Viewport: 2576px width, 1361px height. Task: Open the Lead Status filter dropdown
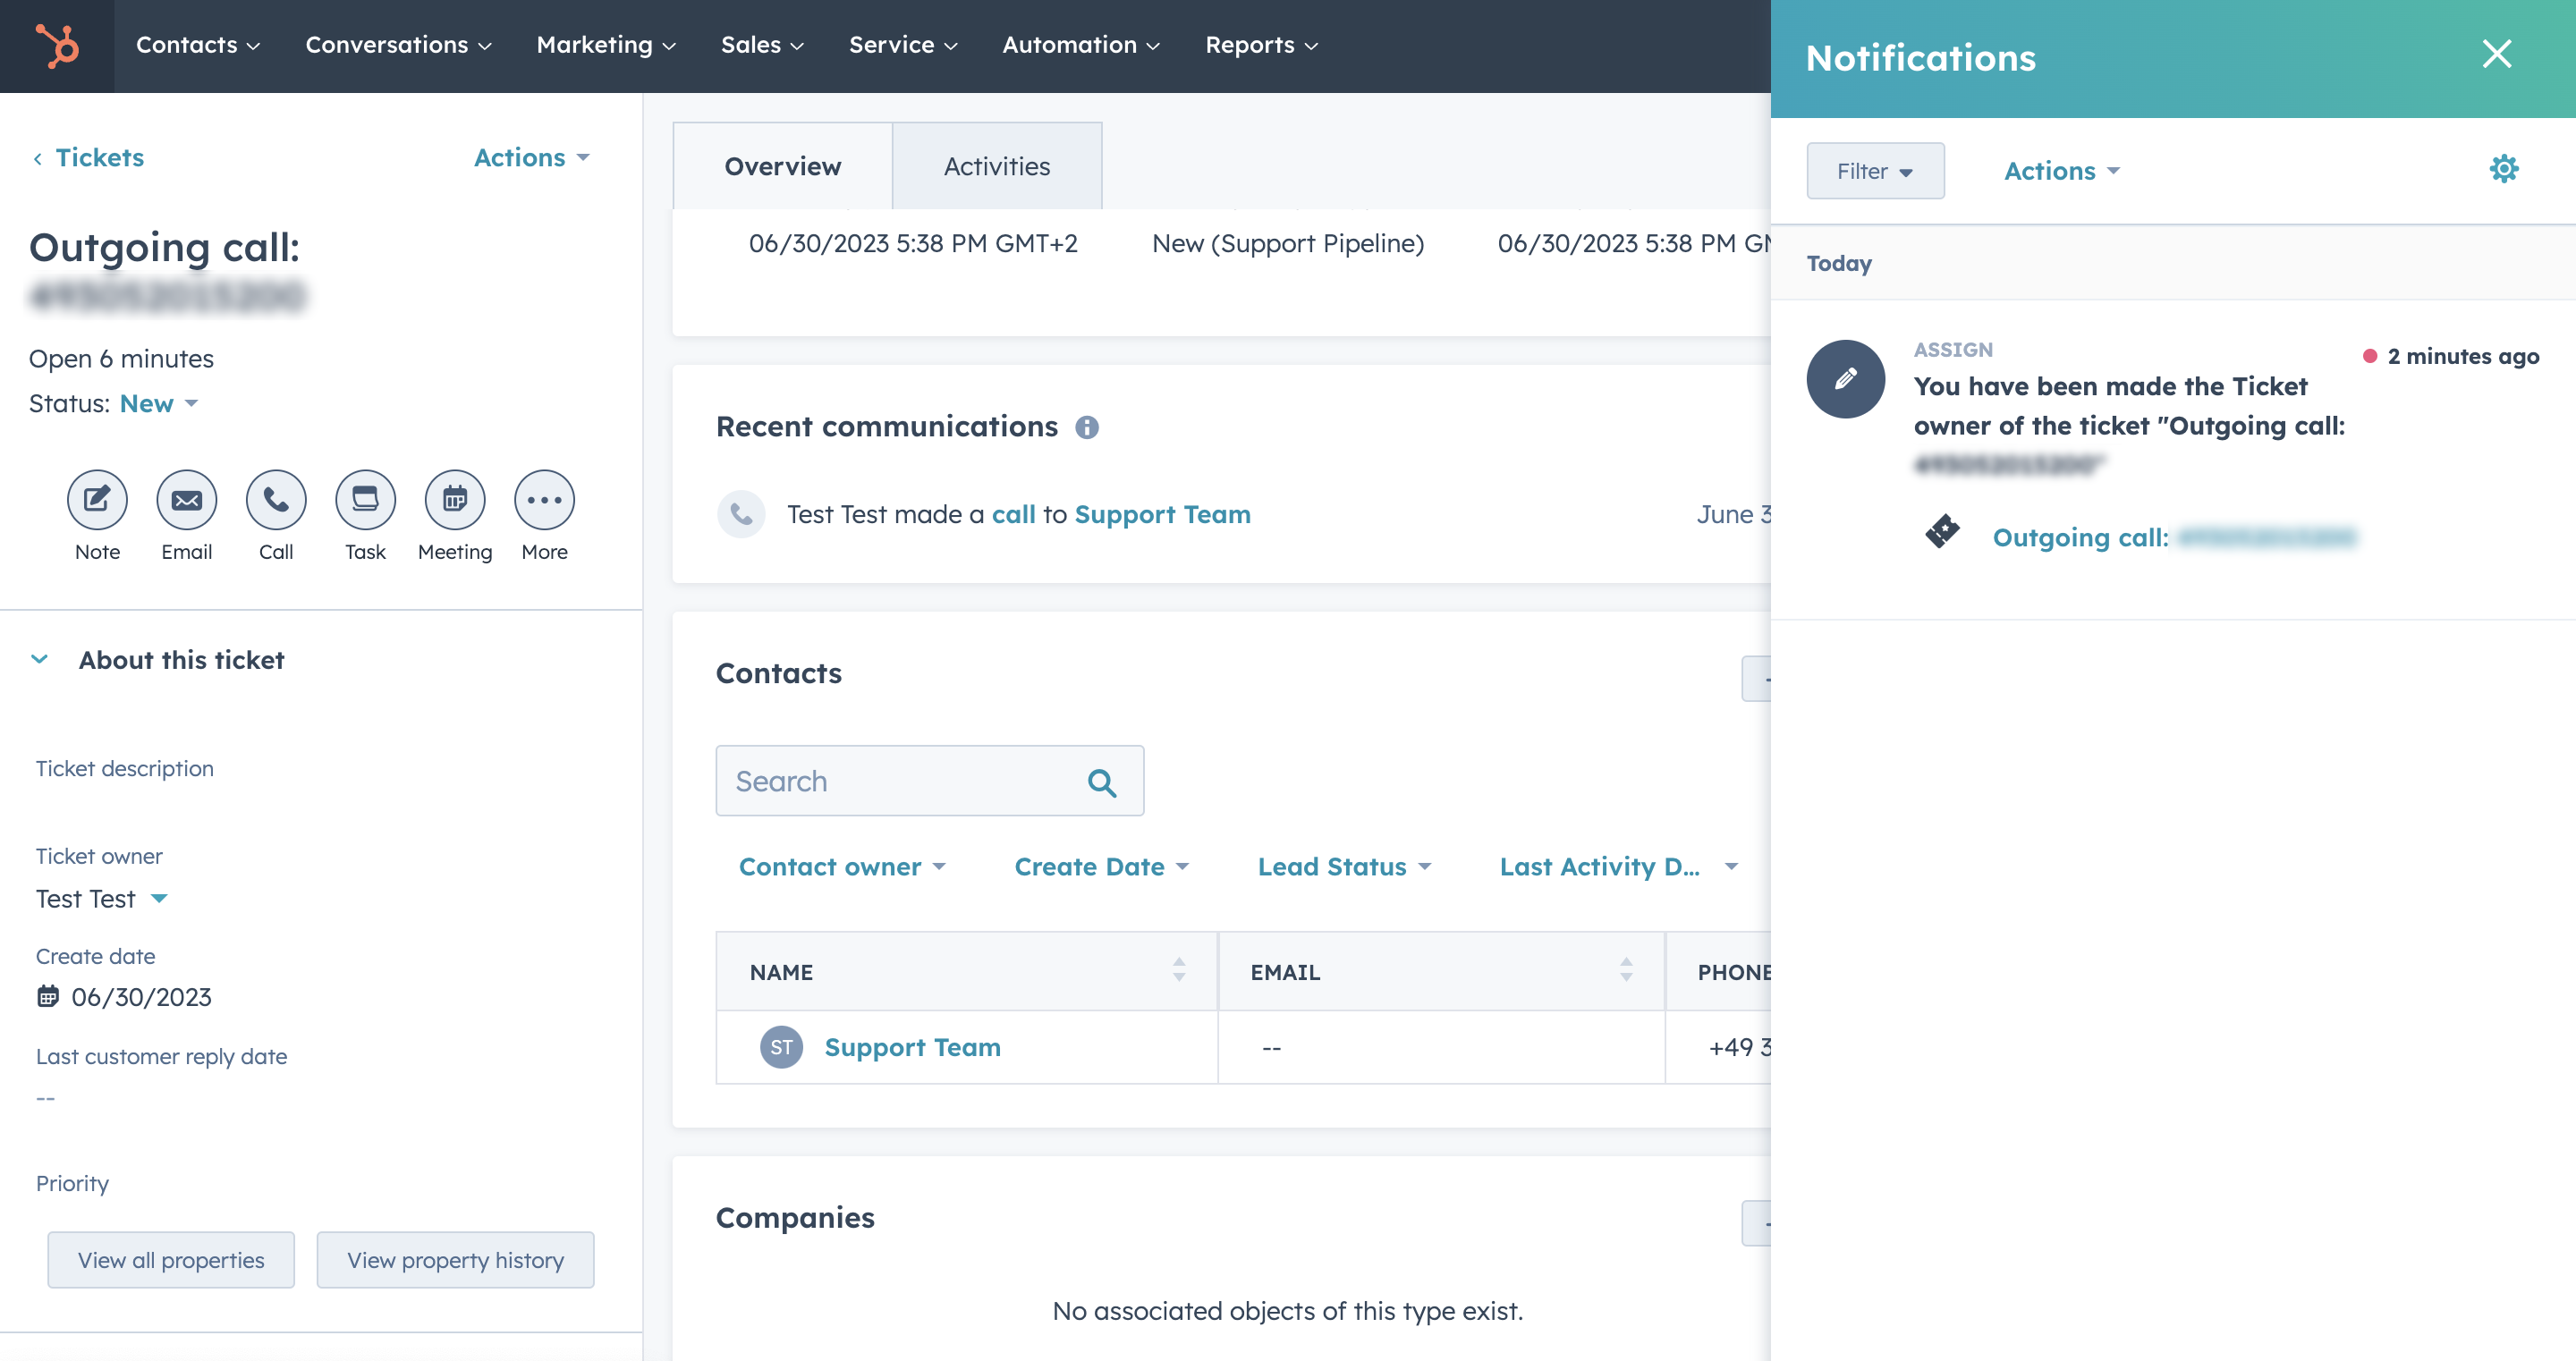pyautogui.click(x=1344, y=867)
